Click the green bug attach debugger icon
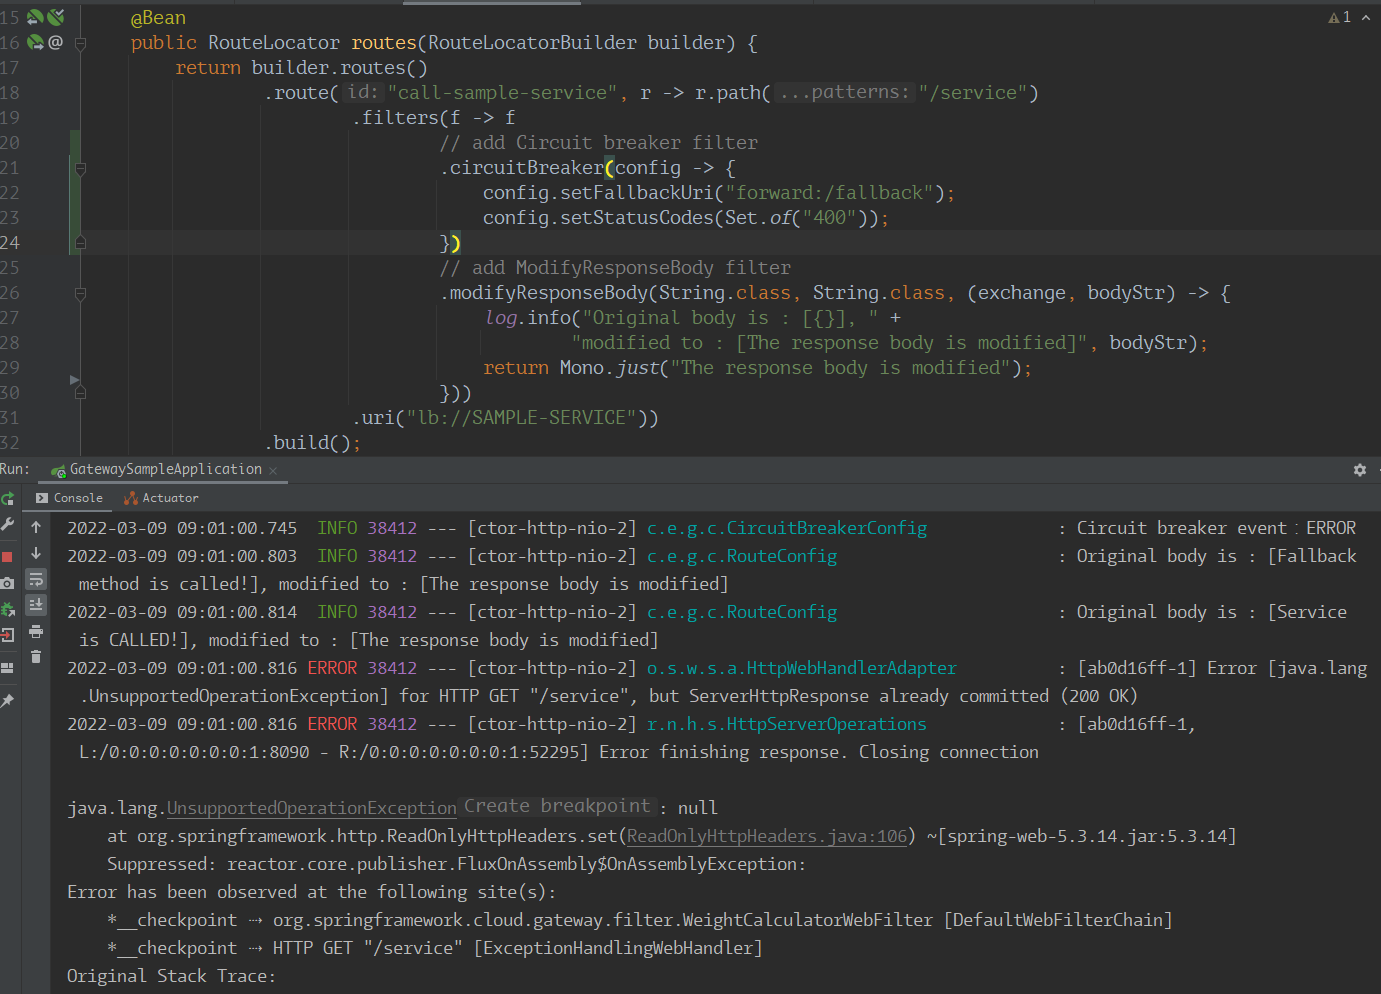1381x994 pixels. (7, 609)
